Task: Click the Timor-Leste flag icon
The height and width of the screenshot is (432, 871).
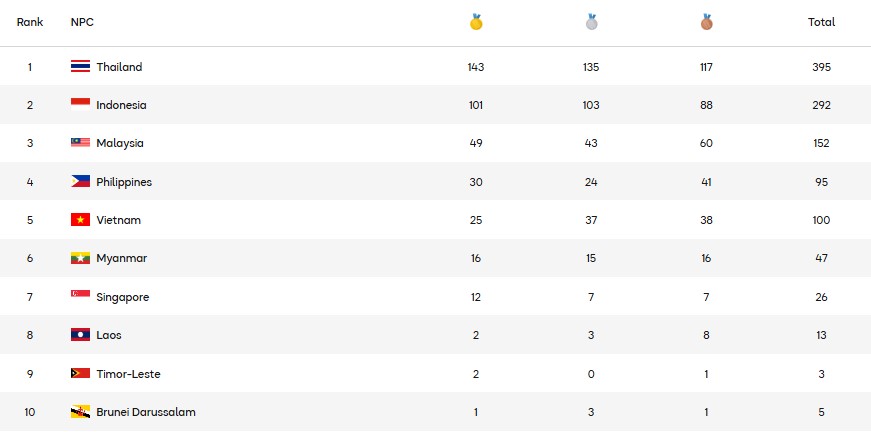Action: 80,374
